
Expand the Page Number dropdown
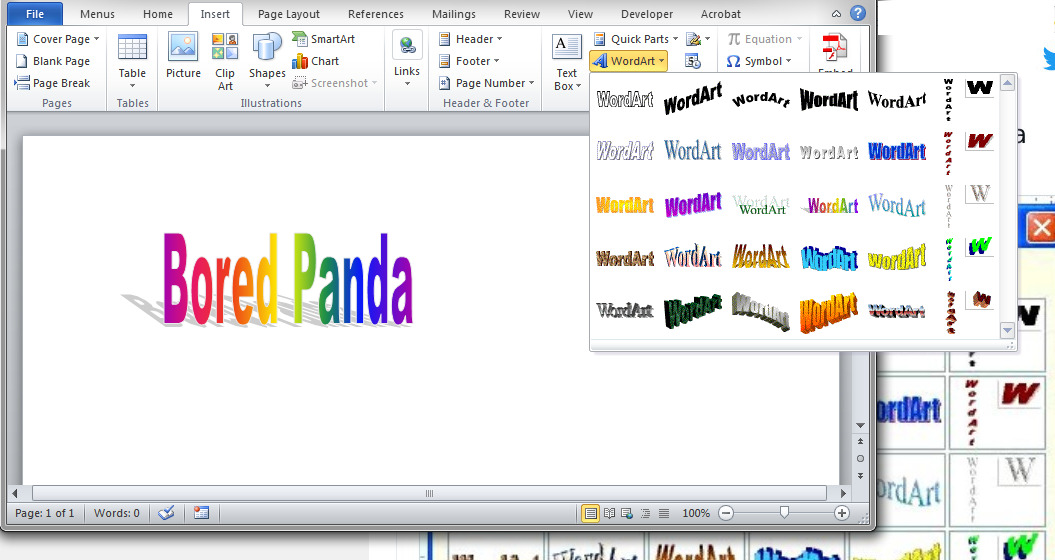(x=486, y=83)
